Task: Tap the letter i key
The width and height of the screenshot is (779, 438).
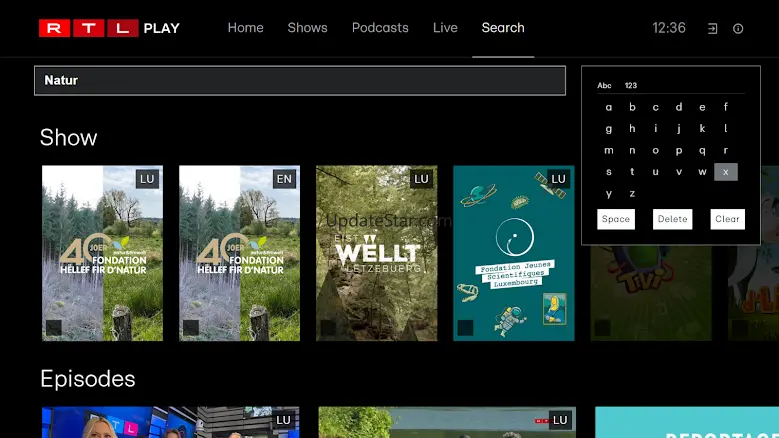Action: click(x=655, y=129)
